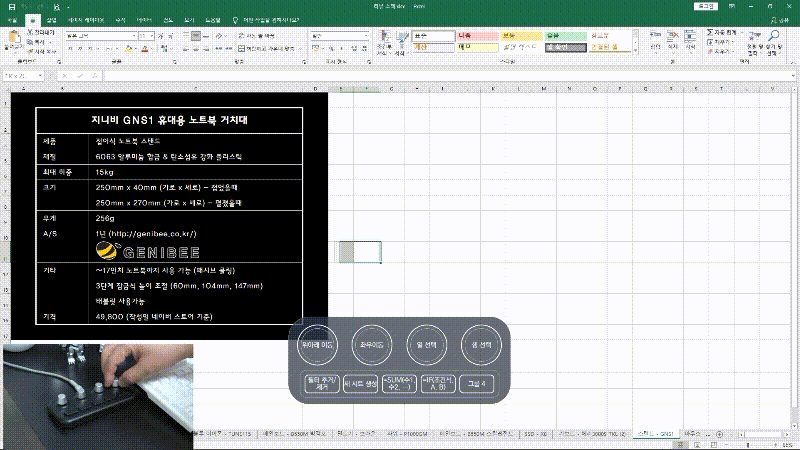Expand the Merge & Center dropdown arrow
The image size is (800, 450).
click(x=301, y=49)
